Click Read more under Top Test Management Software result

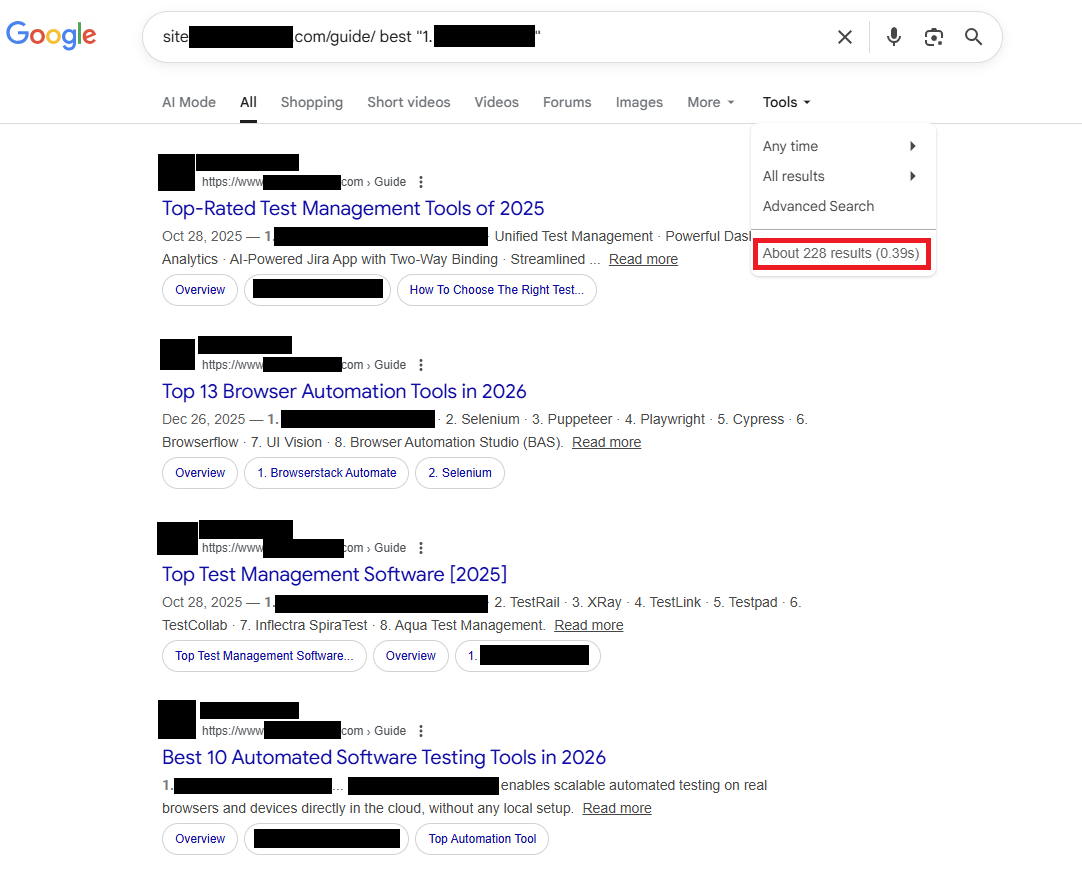point(589,625)
